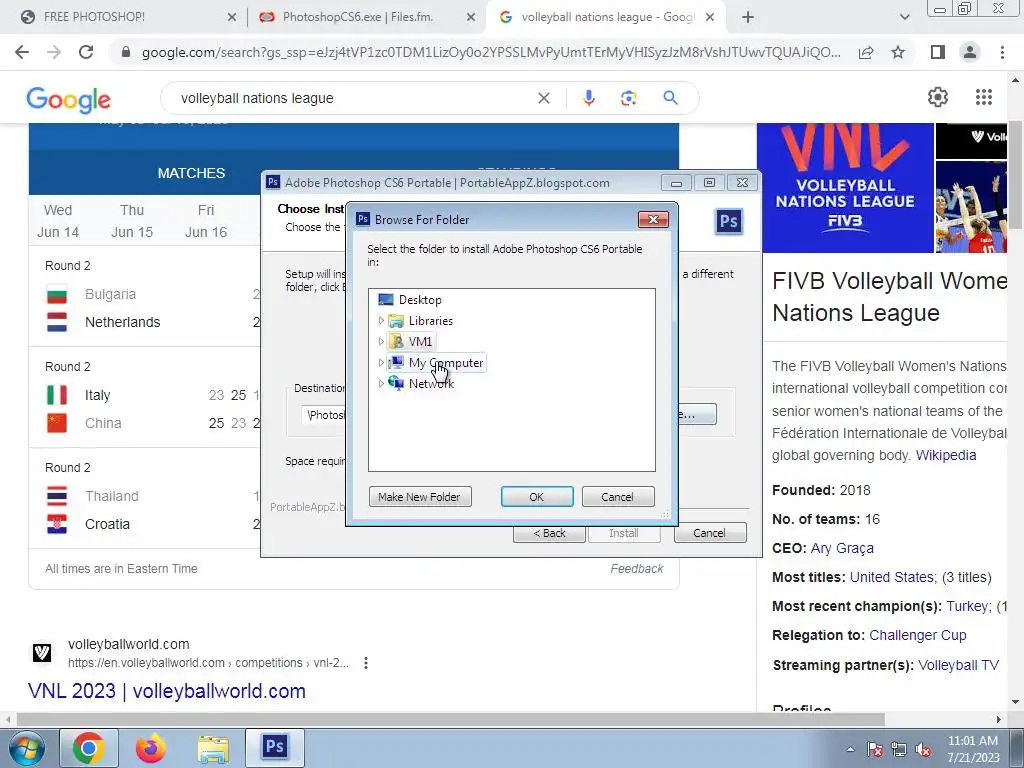
Task: Open the Windows Start menu
Action: click(26, 749)
